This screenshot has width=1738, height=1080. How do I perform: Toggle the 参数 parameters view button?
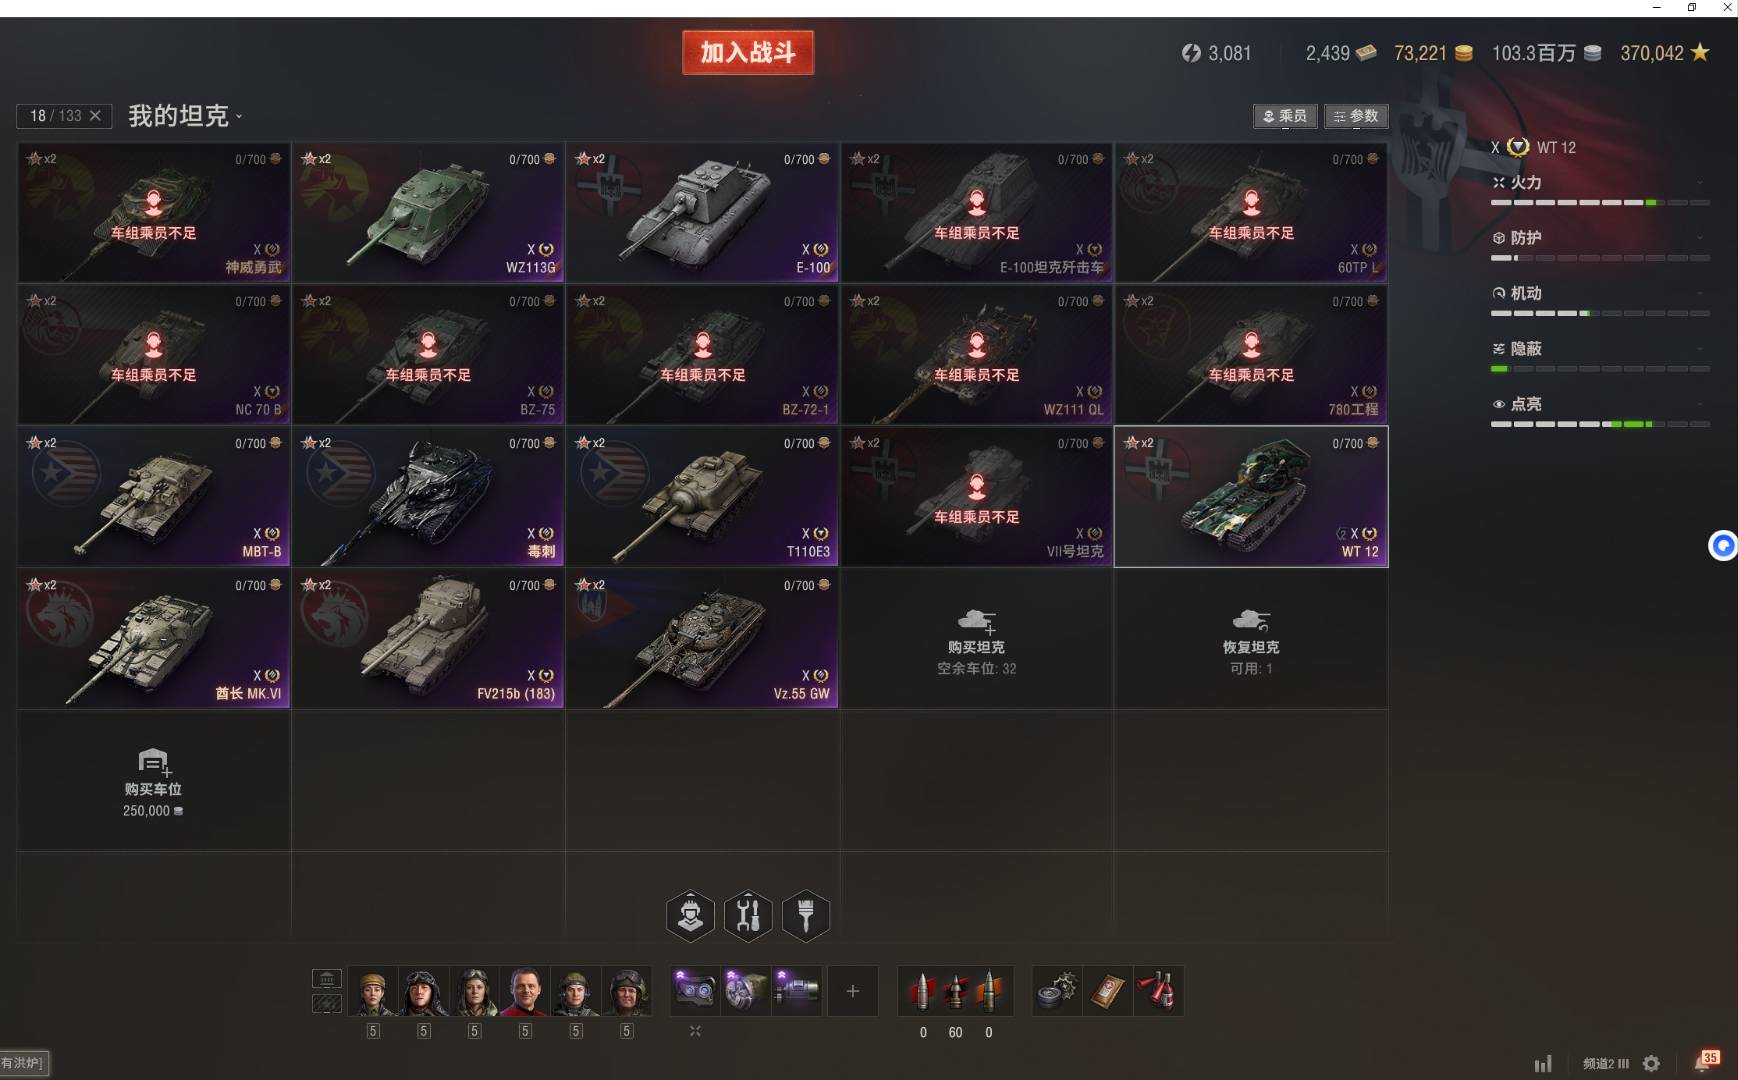[1356, 116]
